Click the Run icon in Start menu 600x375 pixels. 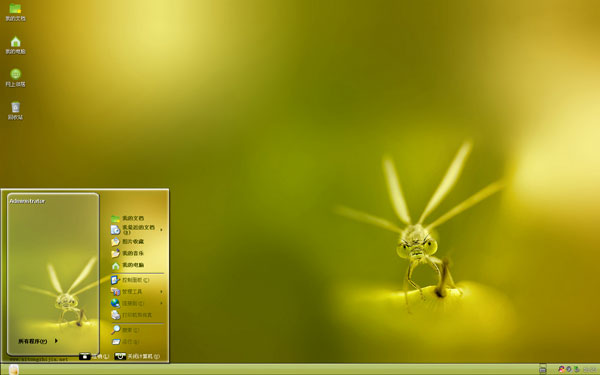pyautogui.click(x=116, y=342)
